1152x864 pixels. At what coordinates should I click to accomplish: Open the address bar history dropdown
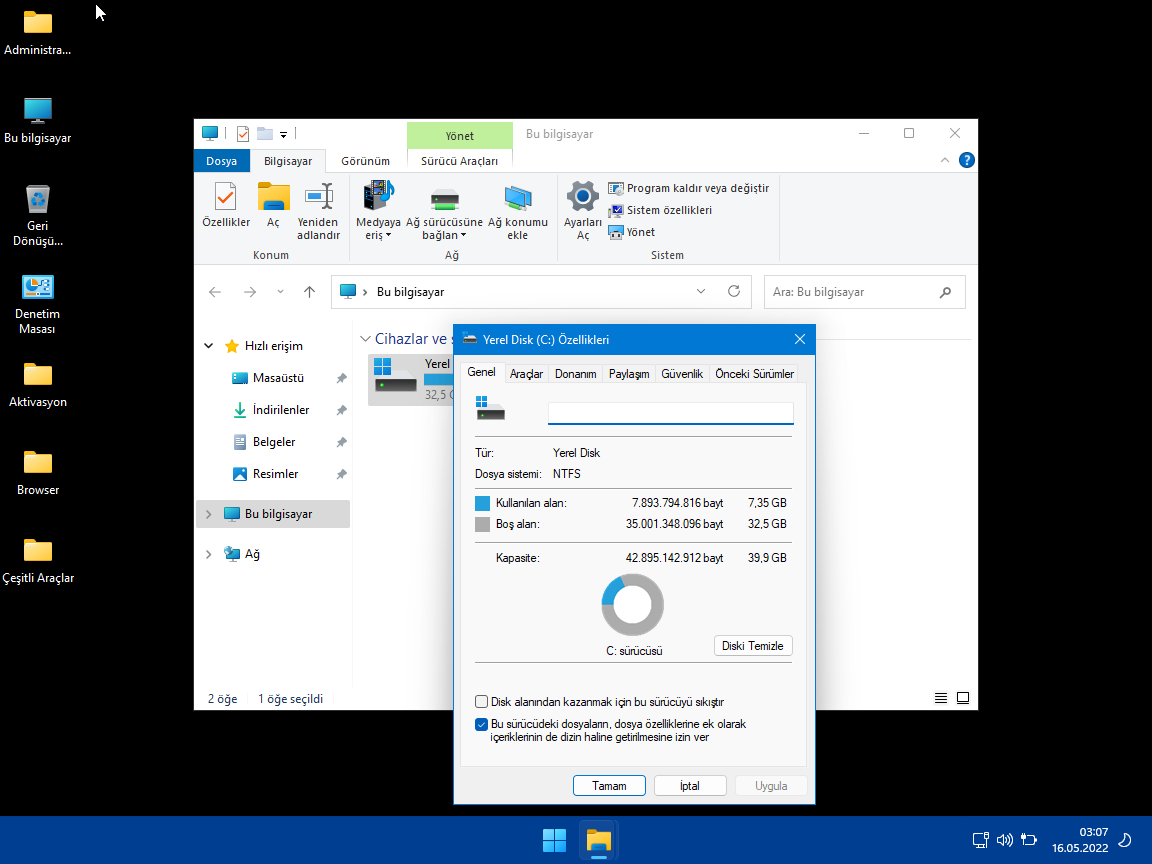click(x=701, y=292)
